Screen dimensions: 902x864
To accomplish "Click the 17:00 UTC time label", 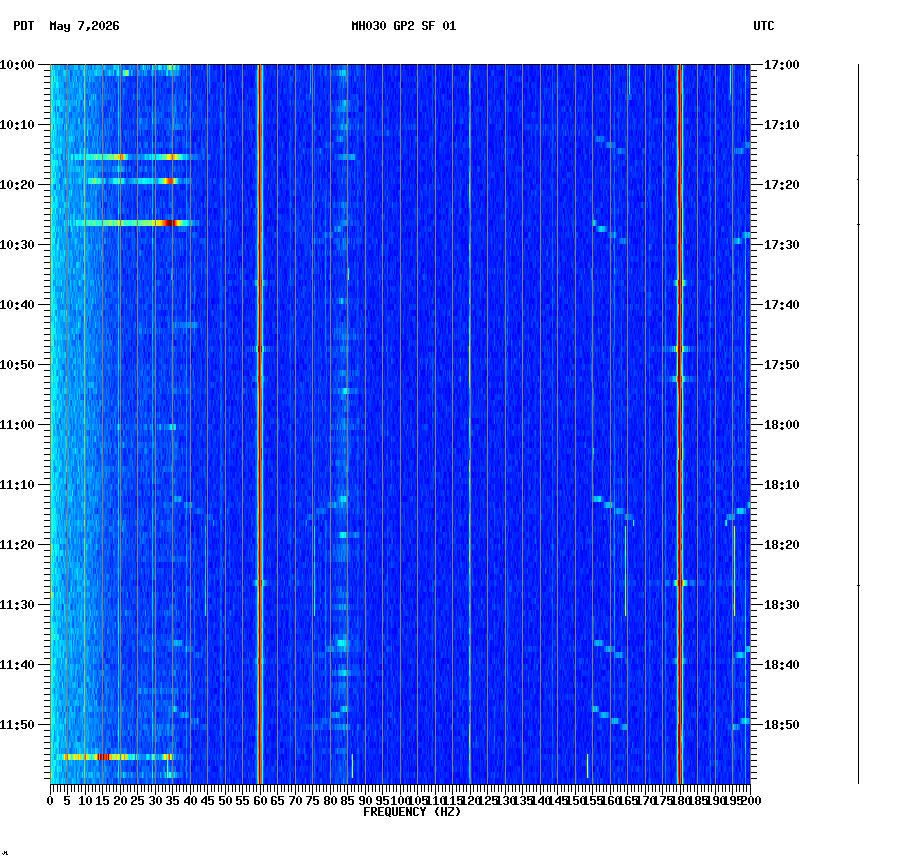I will [x=782, y=65].
